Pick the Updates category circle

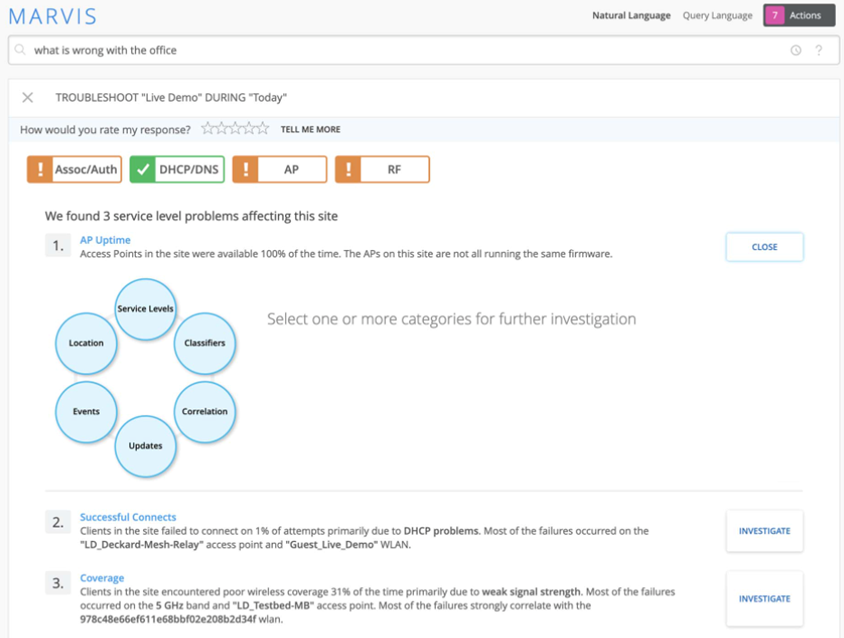(146, 445)
